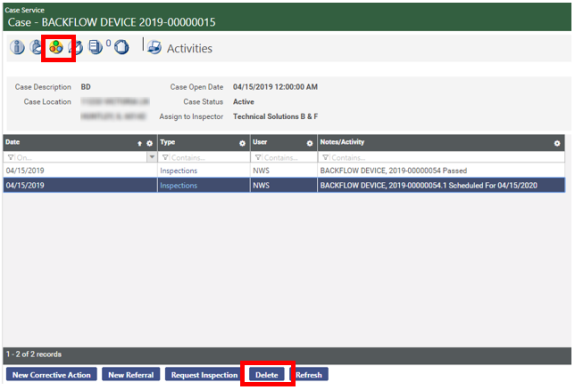This screenshot has height=390, width=575.
Task: Open the Type column settings gear
Action: [242, 143]
